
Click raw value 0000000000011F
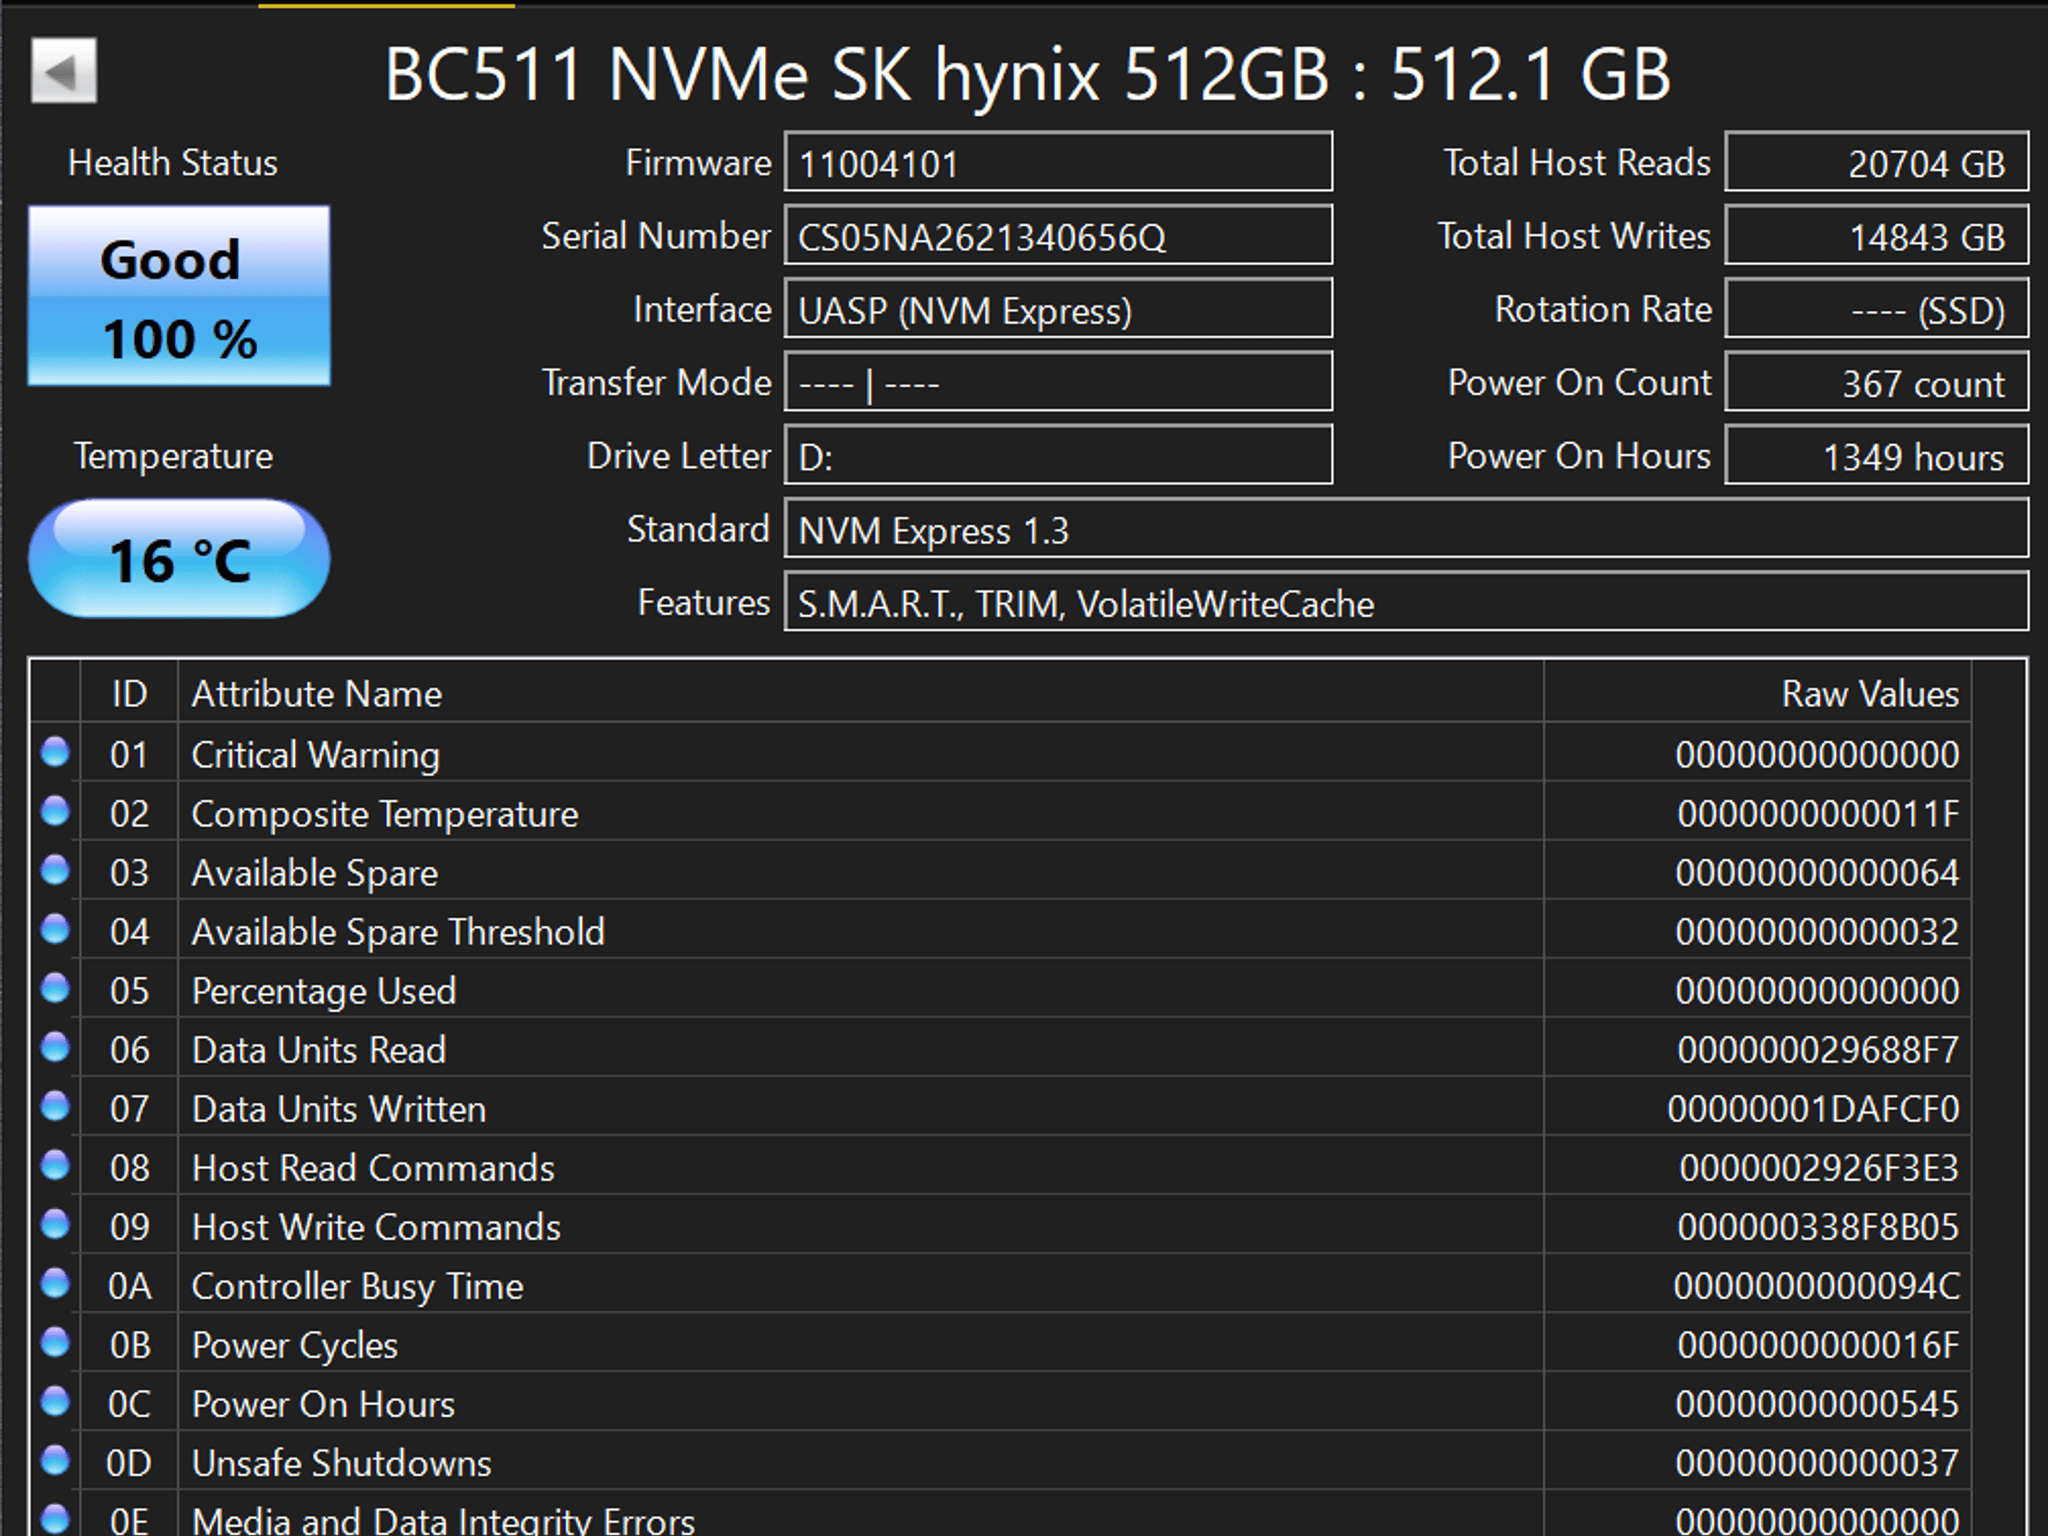pyautogui.click(x=1818, y=813)
